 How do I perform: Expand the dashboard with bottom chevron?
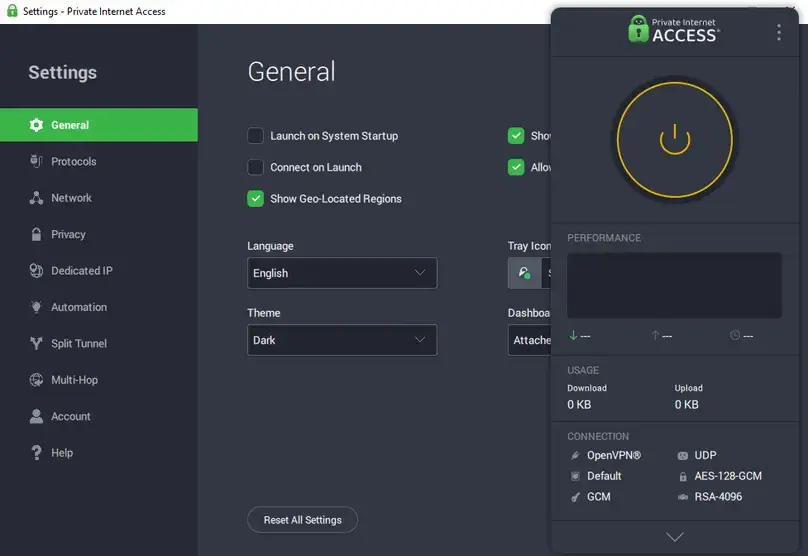tap(675, 537)
